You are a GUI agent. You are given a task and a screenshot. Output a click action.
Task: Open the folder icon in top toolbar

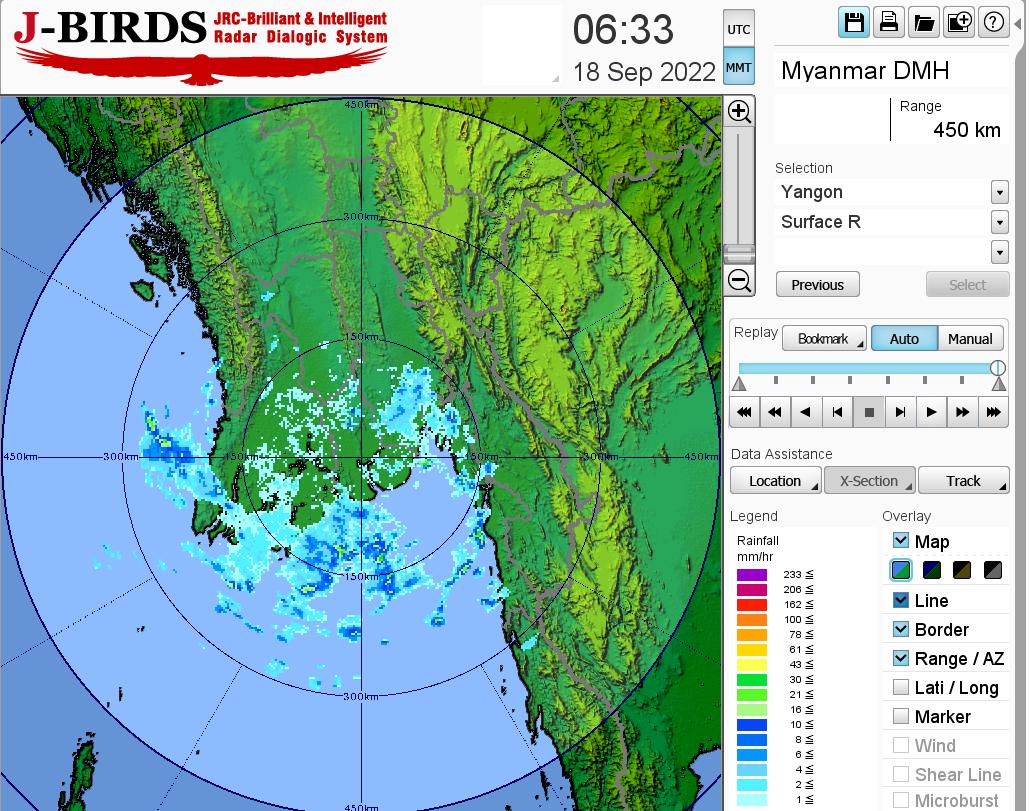(923, 23)
